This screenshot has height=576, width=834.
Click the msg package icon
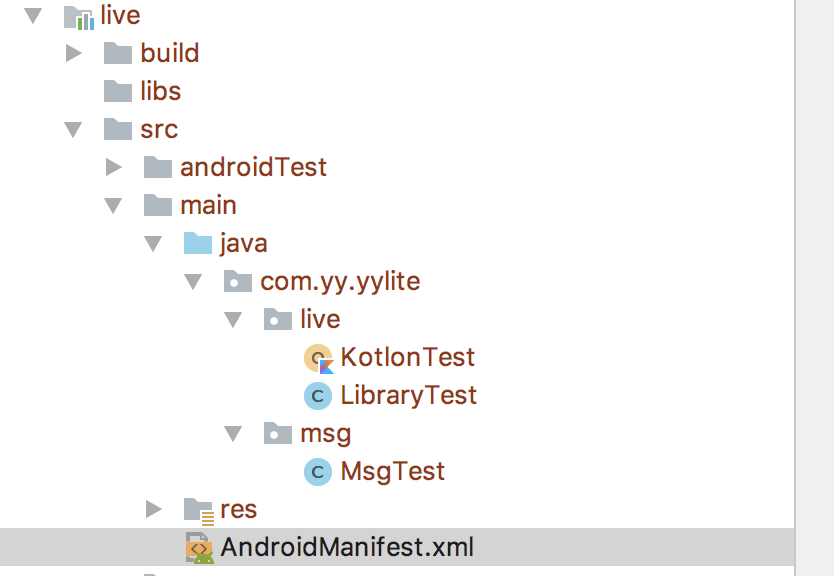click(x=278, y=433)
